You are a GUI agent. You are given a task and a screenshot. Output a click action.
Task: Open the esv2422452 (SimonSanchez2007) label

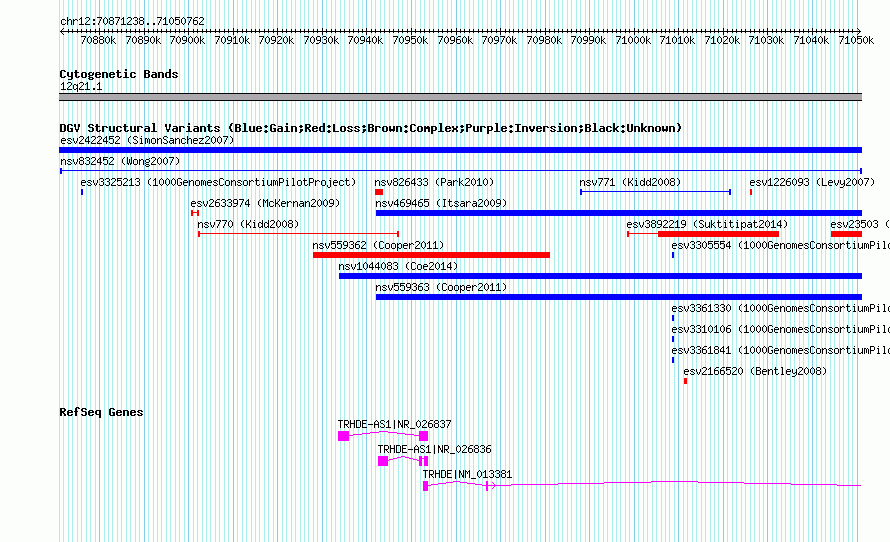[x=147, y=140]
